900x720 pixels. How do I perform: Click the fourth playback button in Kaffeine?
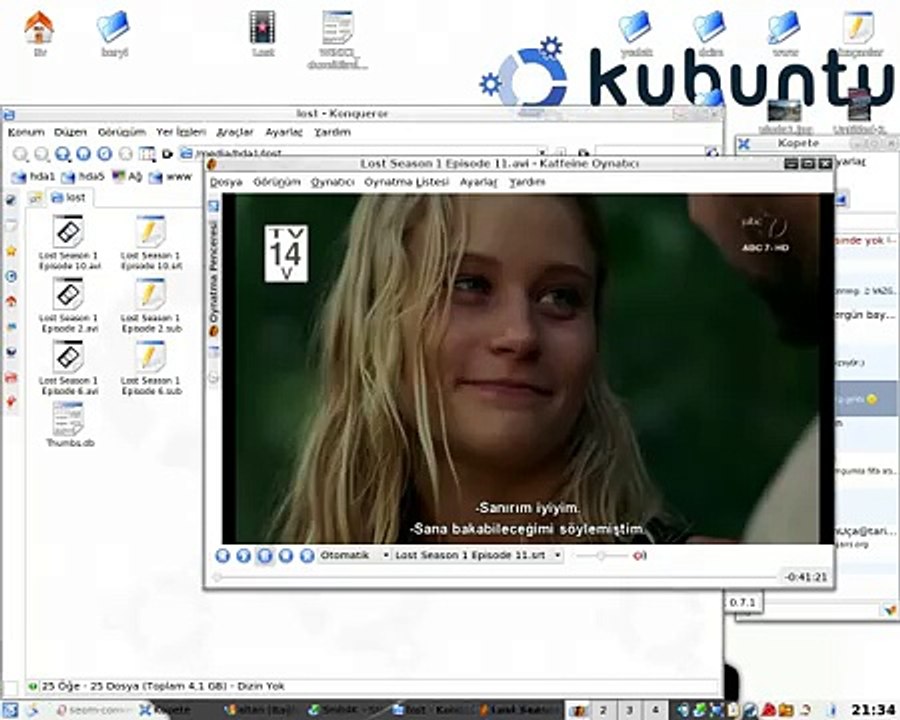286,555
